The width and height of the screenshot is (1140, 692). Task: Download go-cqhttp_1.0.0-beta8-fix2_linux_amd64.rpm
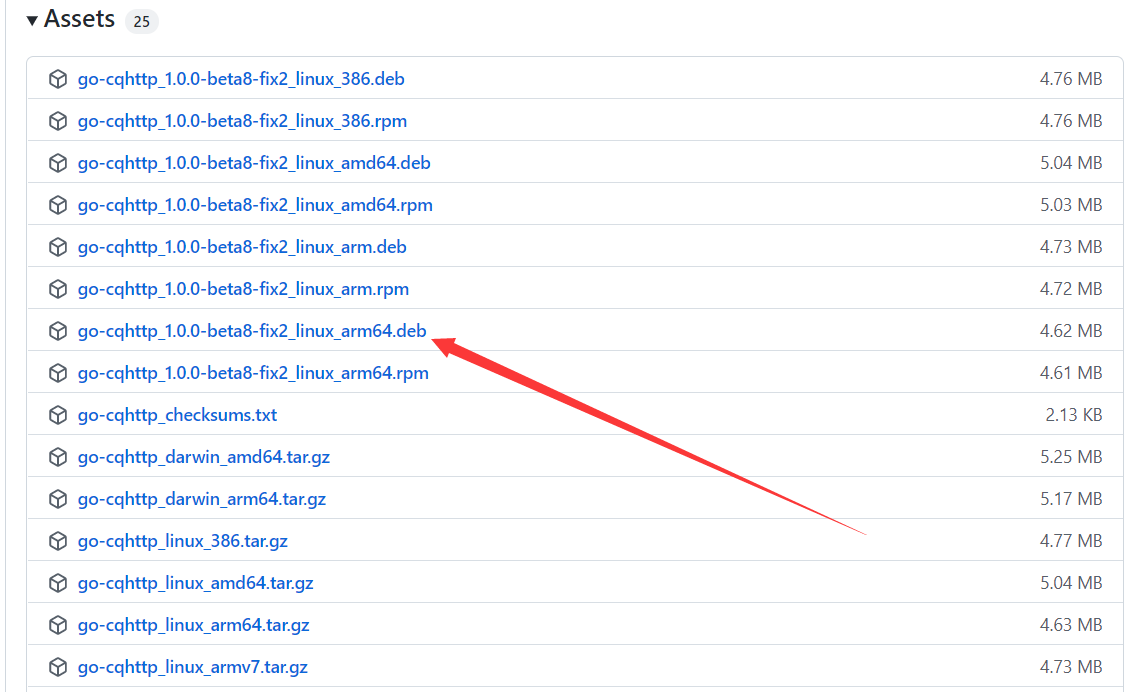pyautogui.click(x=255, y=205)
